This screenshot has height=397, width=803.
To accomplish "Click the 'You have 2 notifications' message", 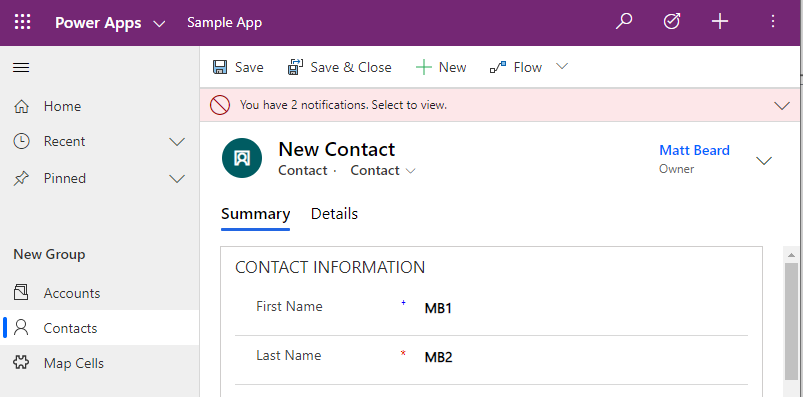I will (x=343, y=106).
